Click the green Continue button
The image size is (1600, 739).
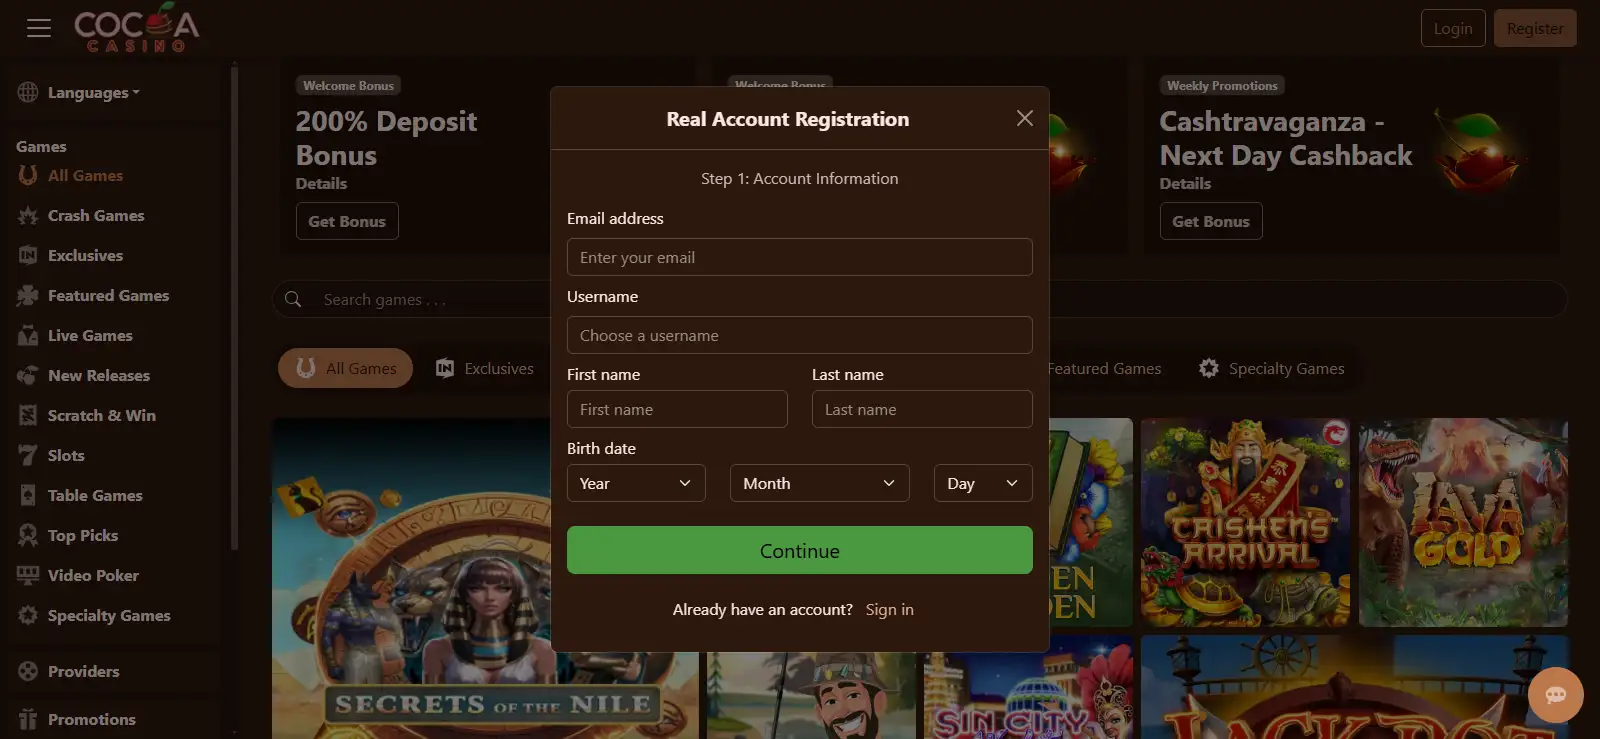tap(800, 550)
